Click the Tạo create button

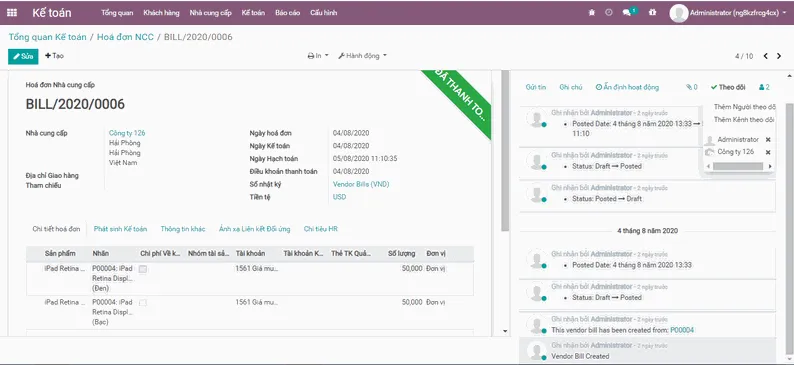pyautogui.click(x=54, y=56)
